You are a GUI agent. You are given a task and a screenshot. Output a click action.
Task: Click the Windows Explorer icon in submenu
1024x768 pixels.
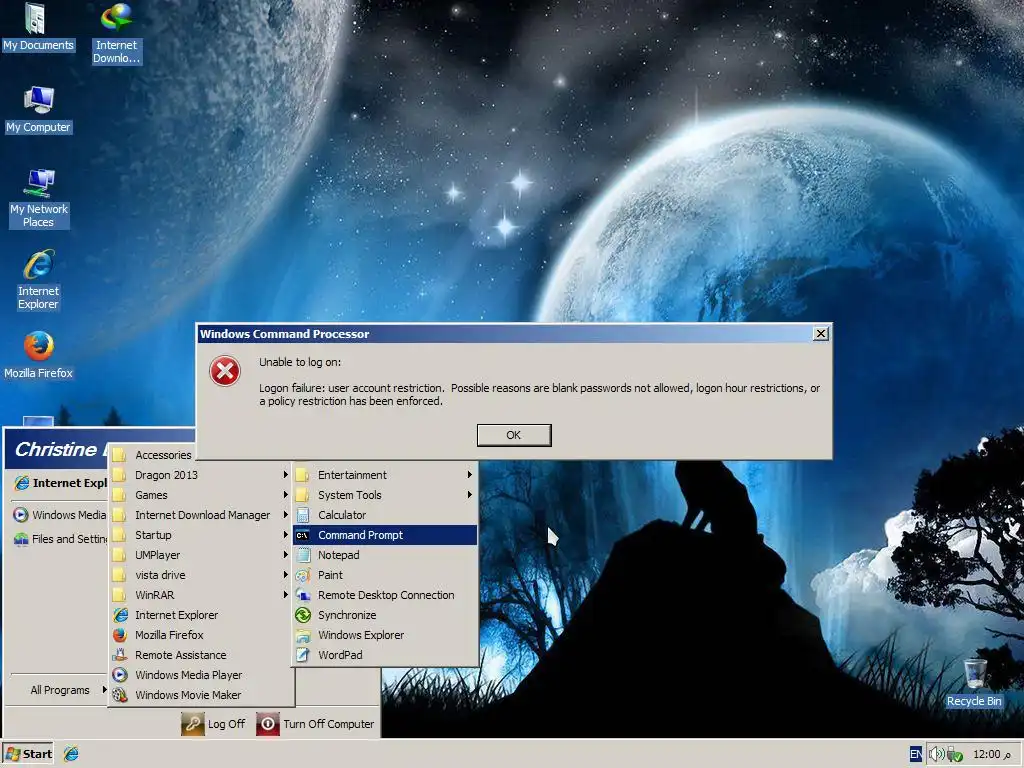(x=302, y=635)
